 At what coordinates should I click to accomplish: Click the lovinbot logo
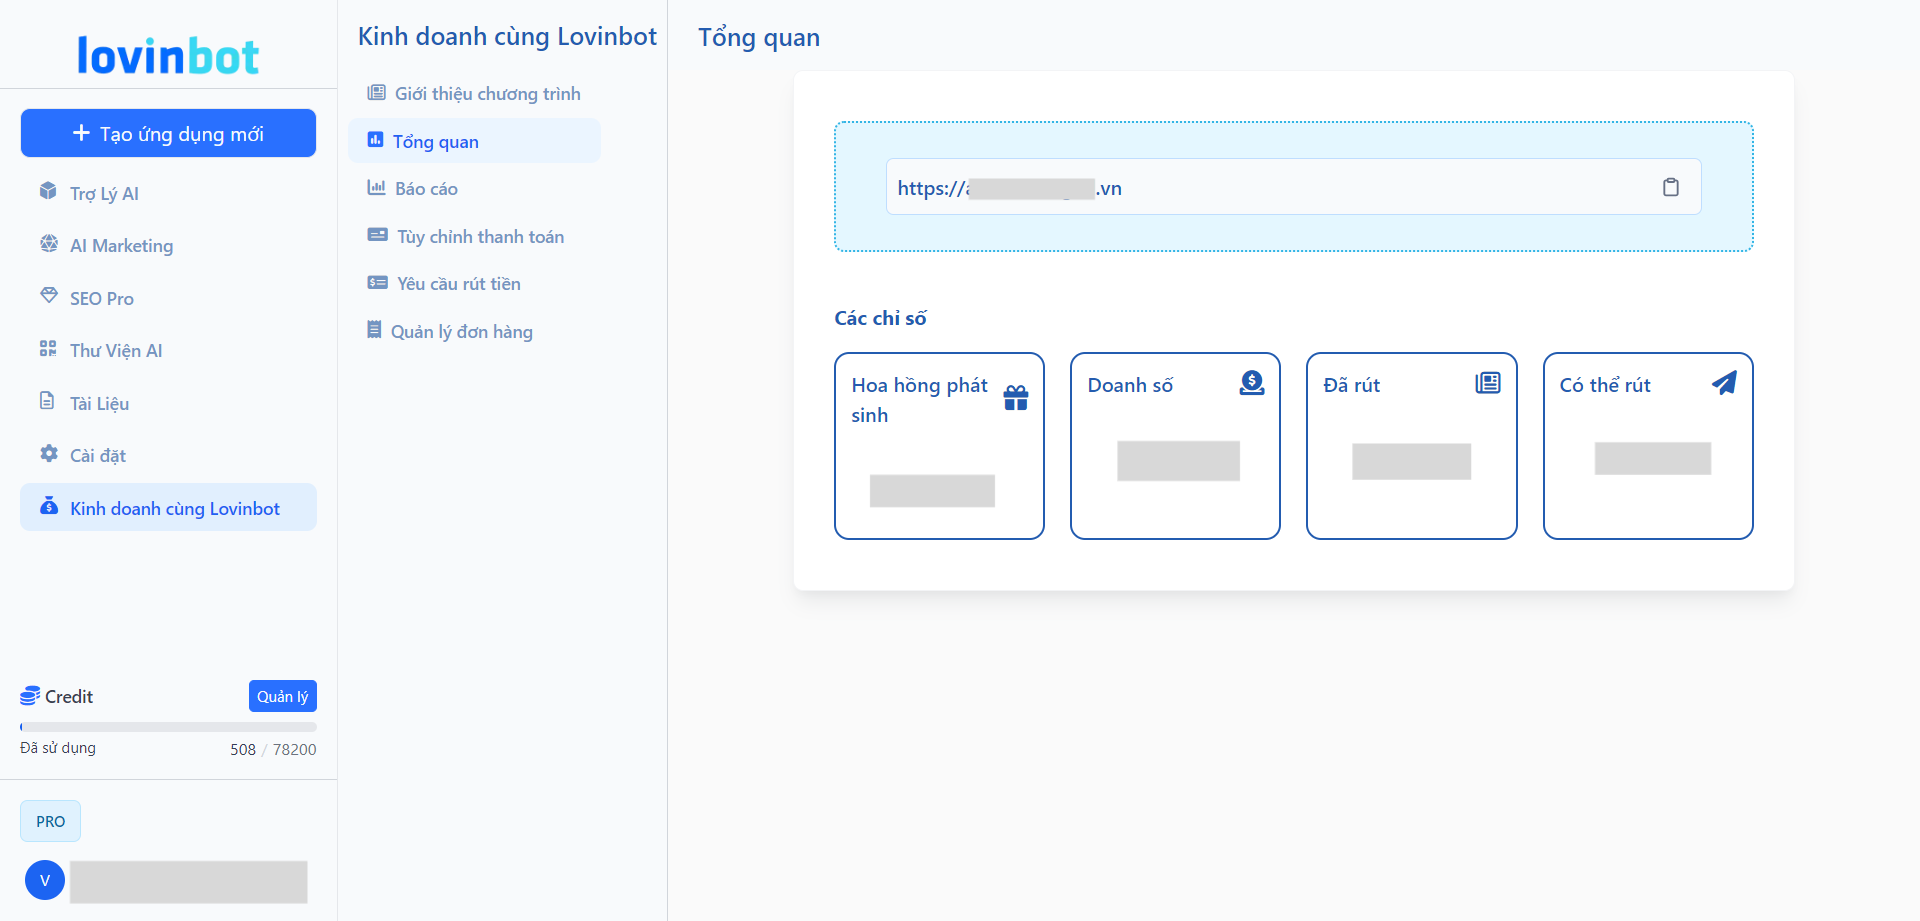click(x=168, y=56)
